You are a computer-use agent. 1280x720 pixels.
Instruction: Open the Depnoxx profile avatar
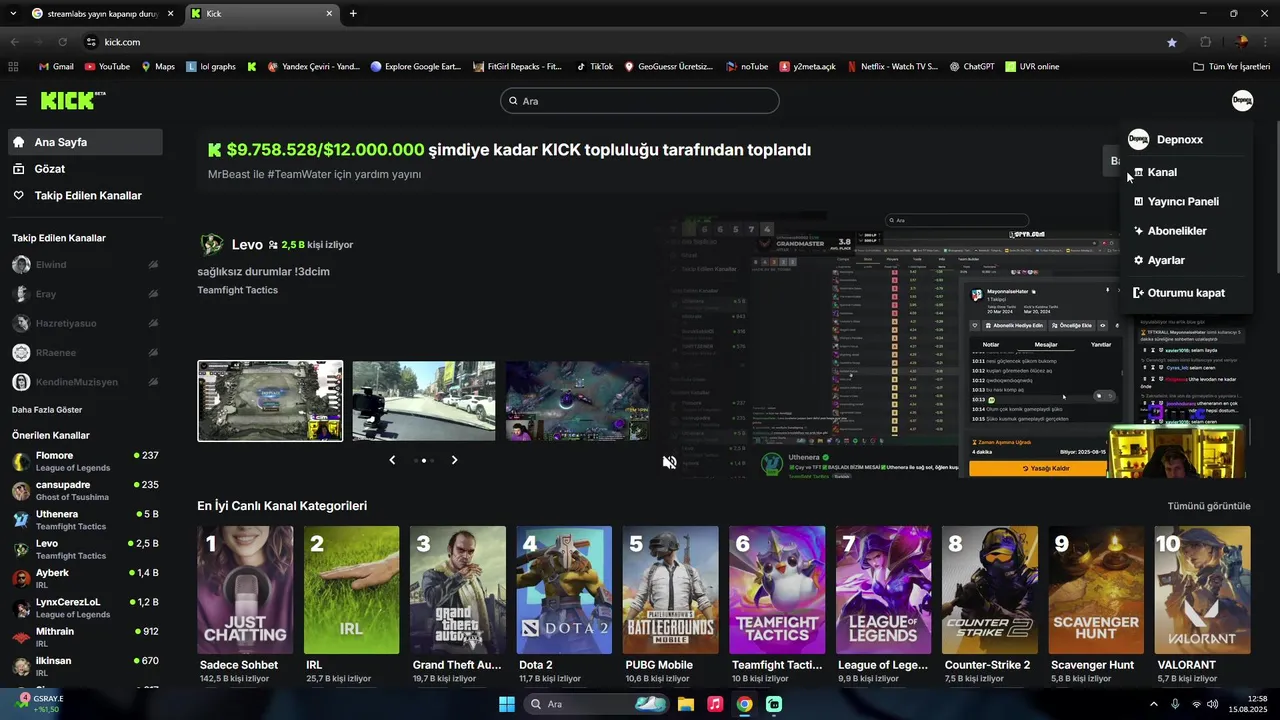point(1242,100)
